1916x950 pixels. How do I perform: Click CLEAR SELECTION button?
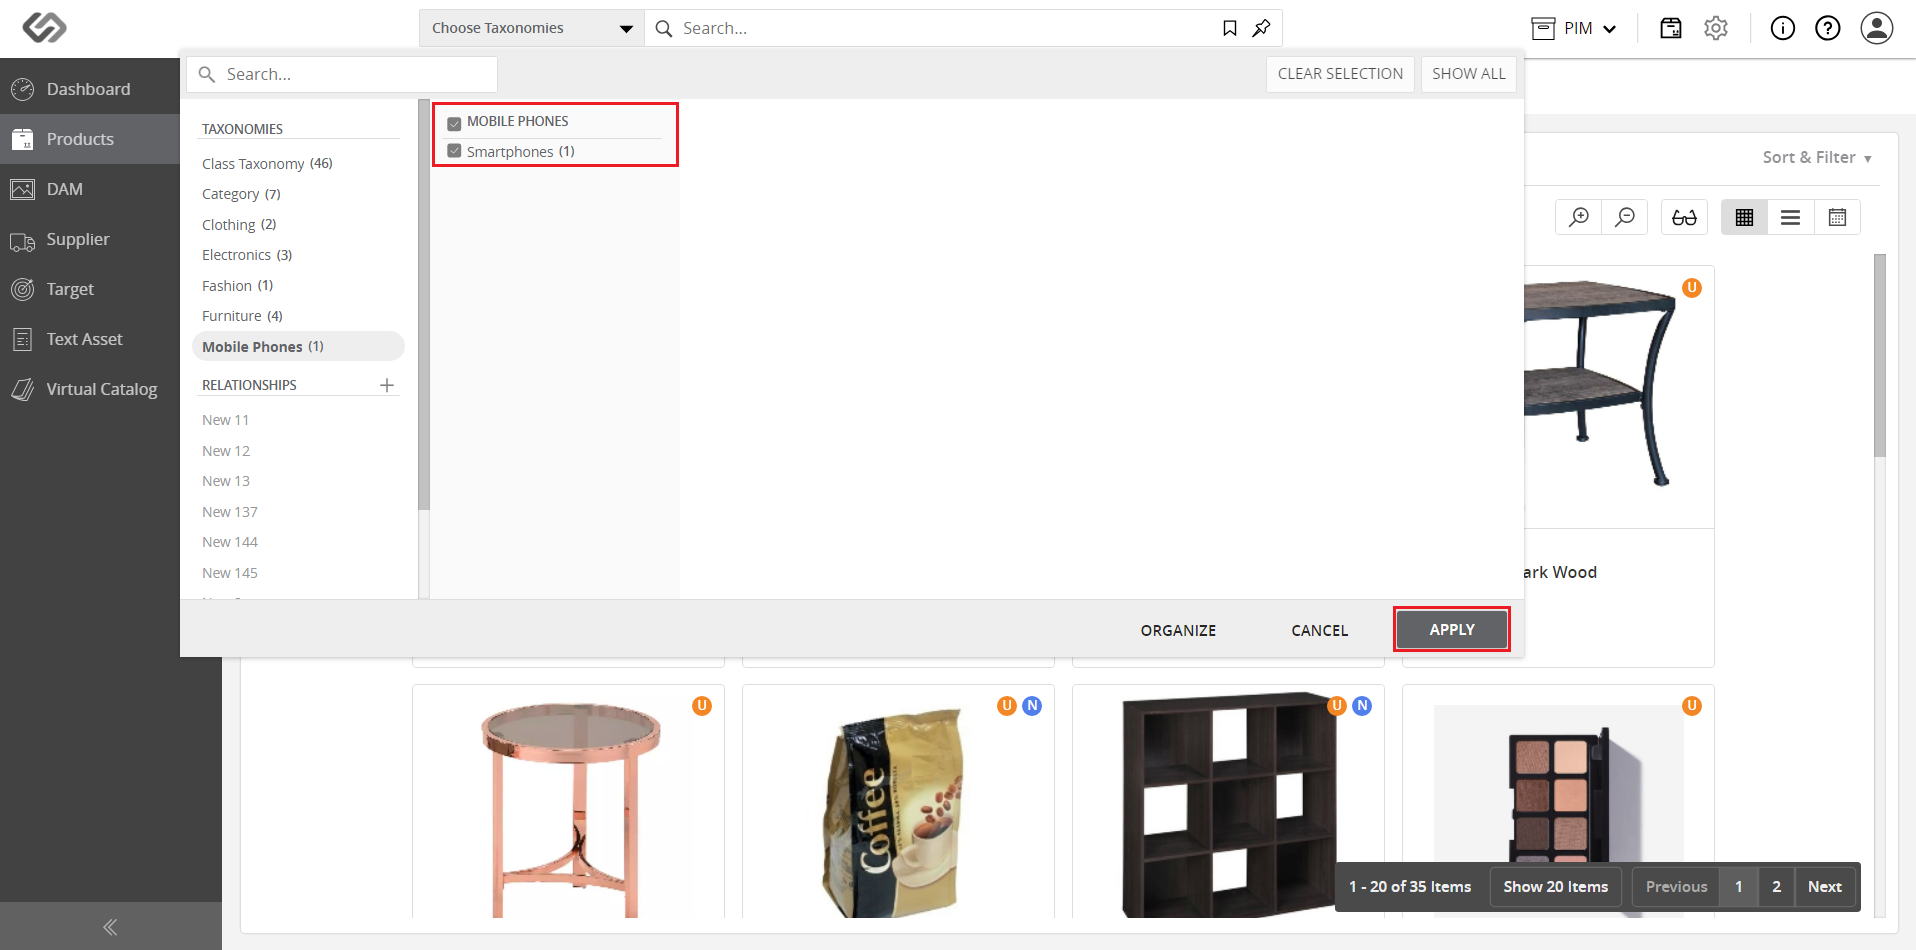[1340, 74]
